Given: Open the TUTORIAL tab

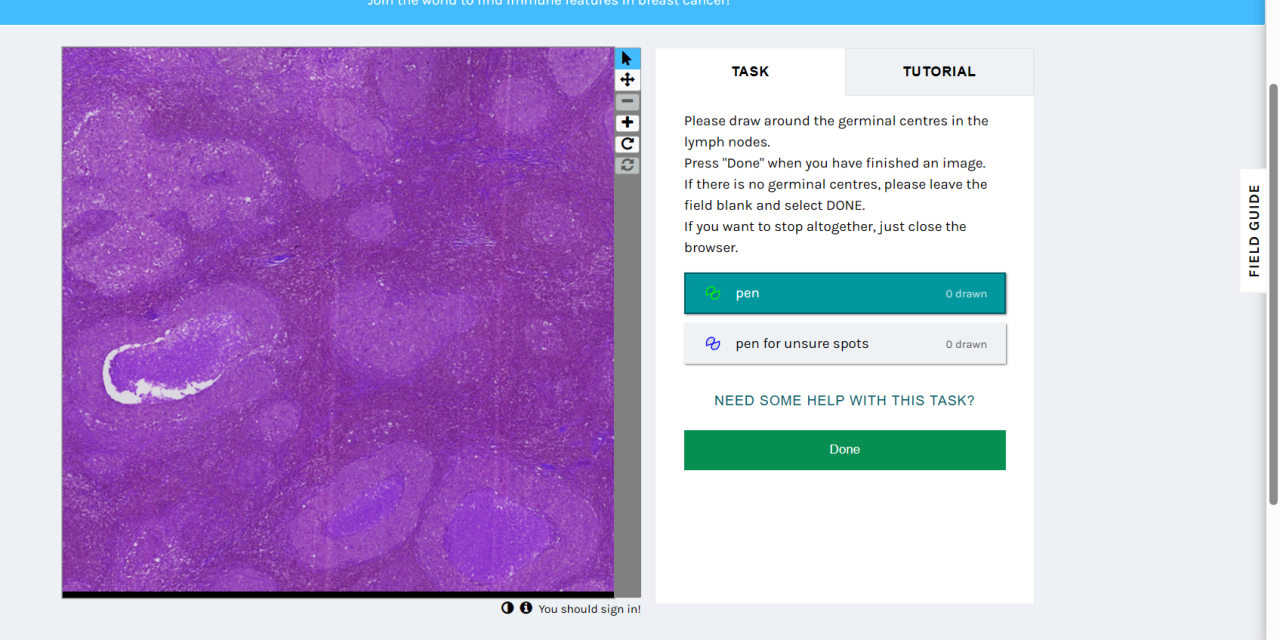Looking at the screenshot, I should coord(939,71).
